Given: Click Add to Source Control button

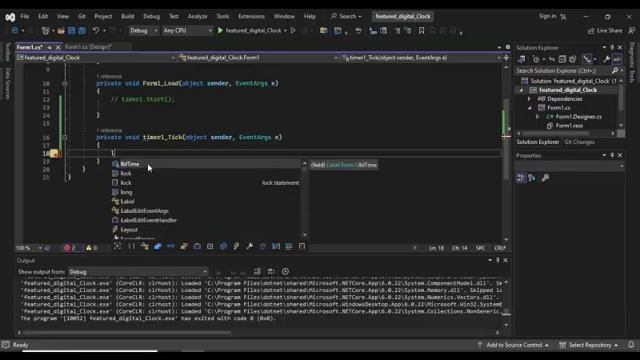Looking at the screenshot, I should (x=514, y=345).
